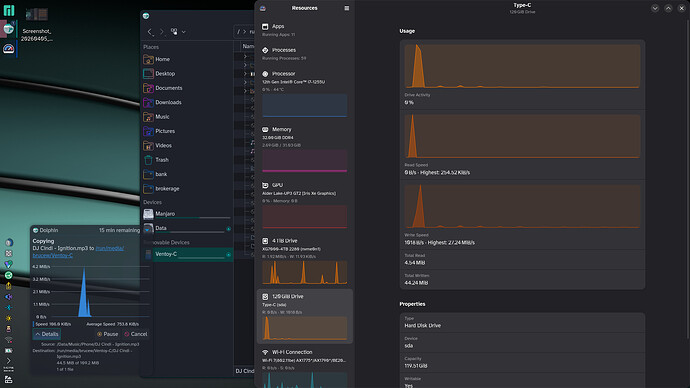690x388 pixels.
Task: Open Trash in Dolphin Places
Action: [x=187, y=160]
